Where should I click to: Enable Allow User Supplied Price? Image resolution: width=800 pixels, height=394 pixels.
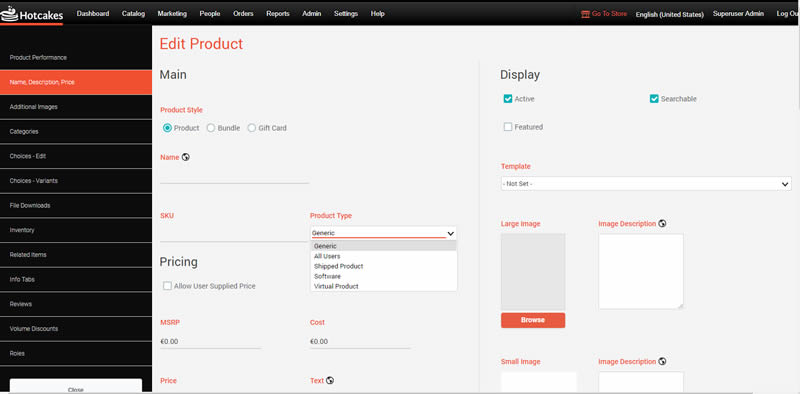pyautogui.click(x=167, y=286)
